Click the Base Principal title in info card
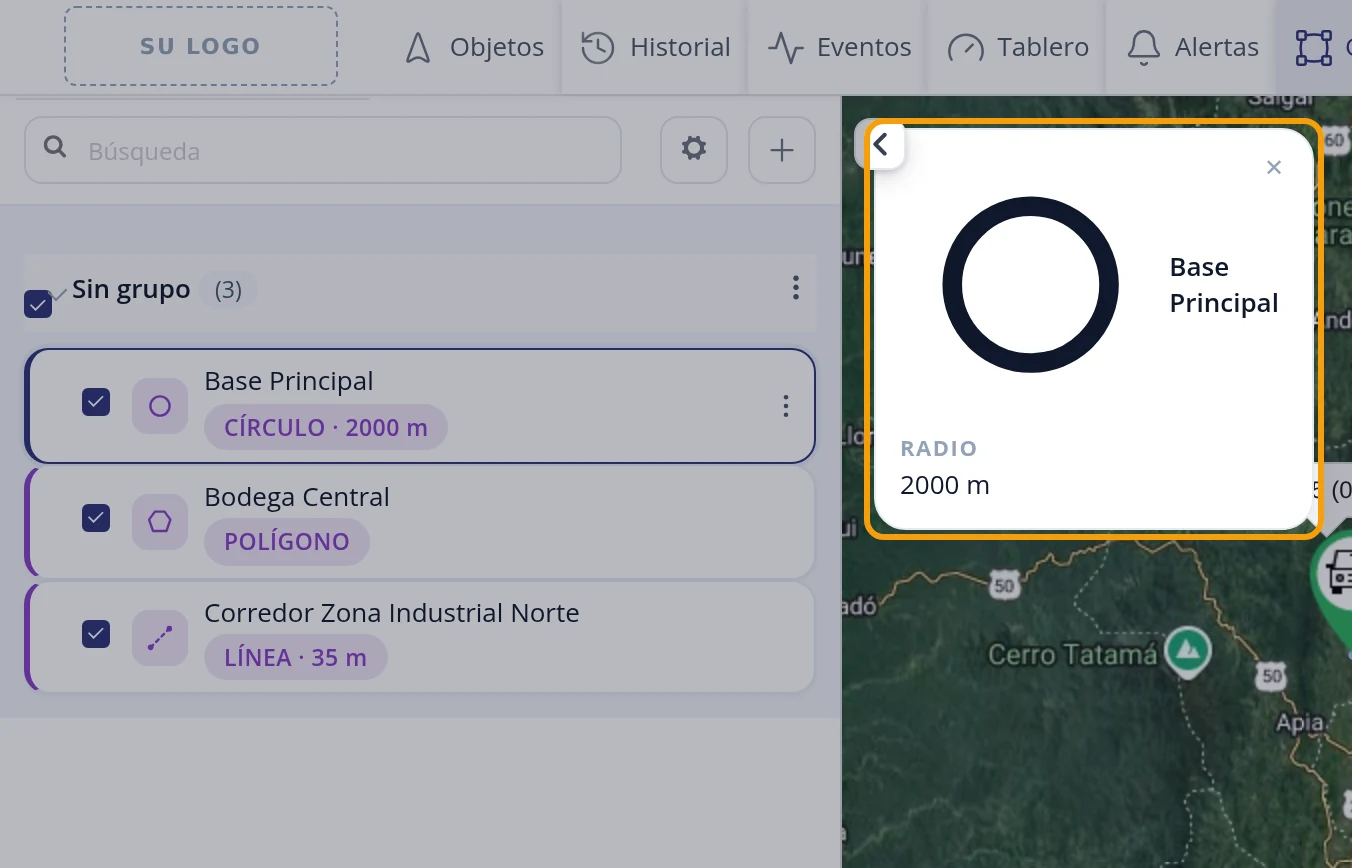The height and width of the screenshot is (868, 1352). tap(1224, 285)
